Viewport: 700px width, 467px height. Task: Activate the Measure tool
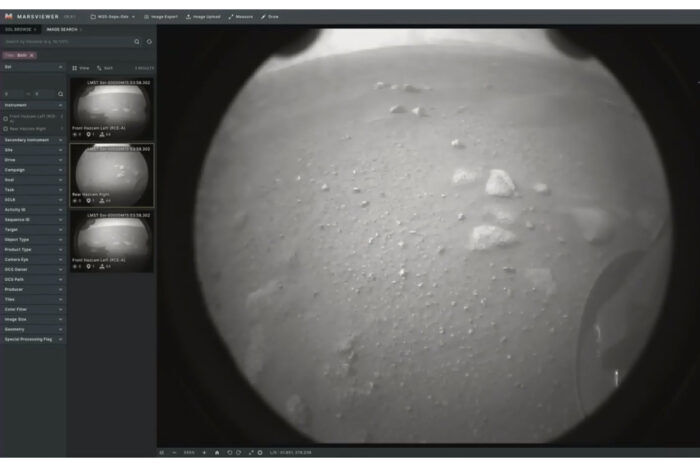click(241, 17)
